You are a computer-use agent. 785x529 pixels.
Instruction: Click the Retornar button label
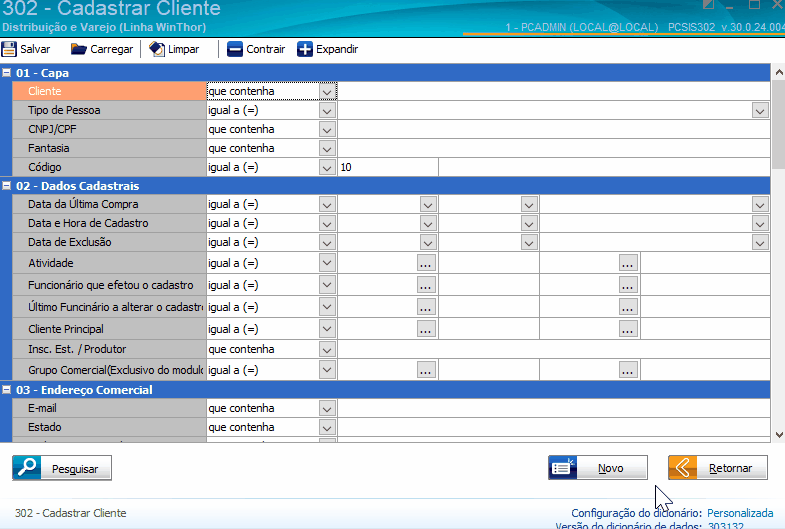730,468
